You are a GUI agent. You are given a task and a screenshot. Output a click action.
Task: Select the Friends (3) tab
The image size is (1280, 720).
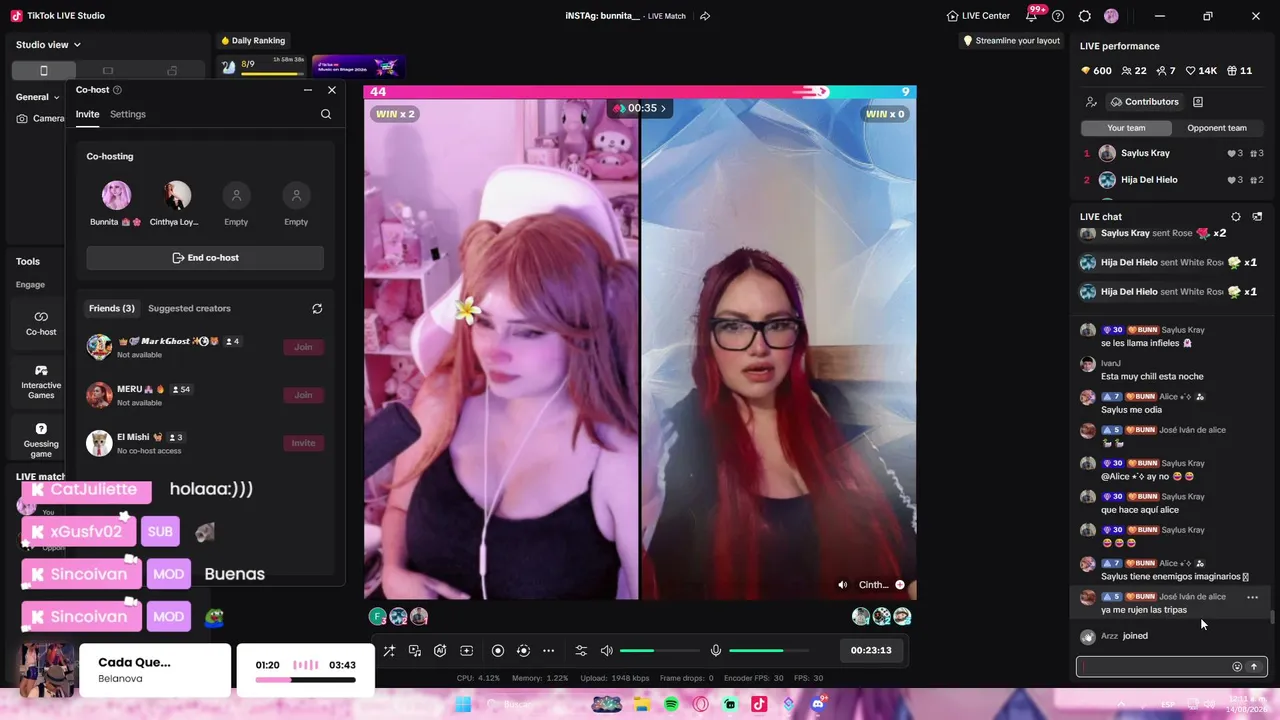[111, 308]
